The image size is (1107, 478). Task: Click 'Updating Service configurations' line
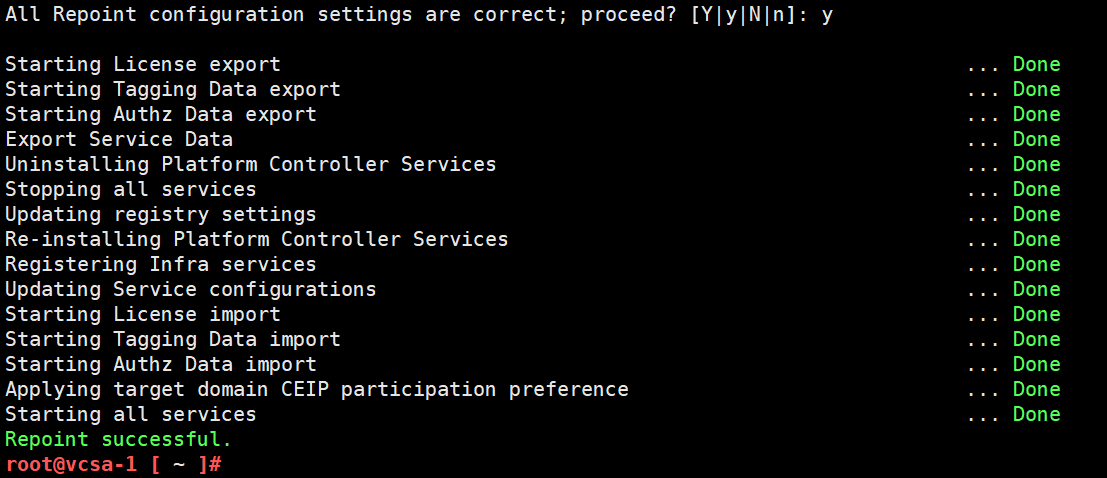[191, 289]
